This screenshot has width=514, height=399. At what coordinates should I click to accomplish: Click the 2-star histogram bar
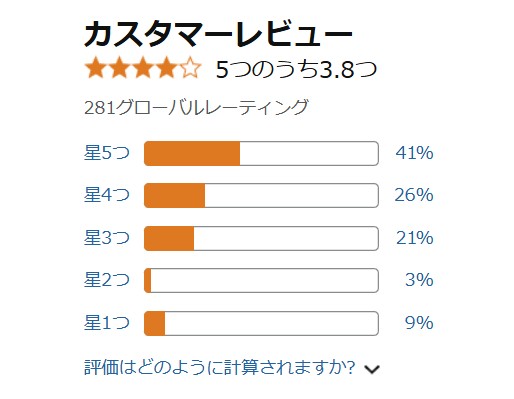pos(261,280)
